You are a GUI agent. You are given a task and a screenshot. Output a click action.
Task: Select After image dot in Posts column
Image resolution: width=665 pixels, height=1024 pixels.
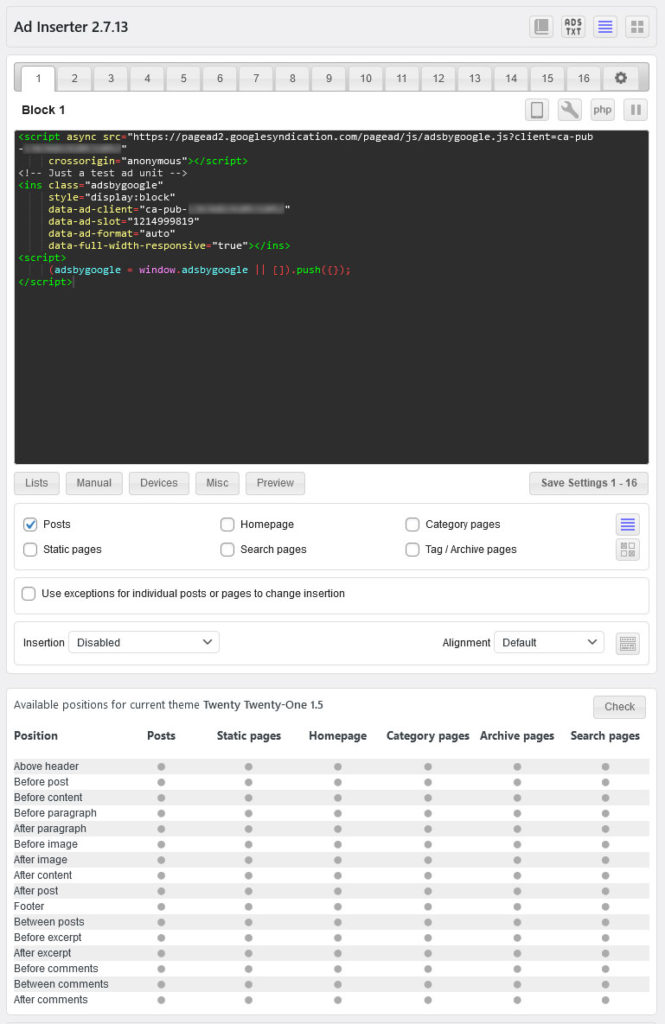point(161,860)
